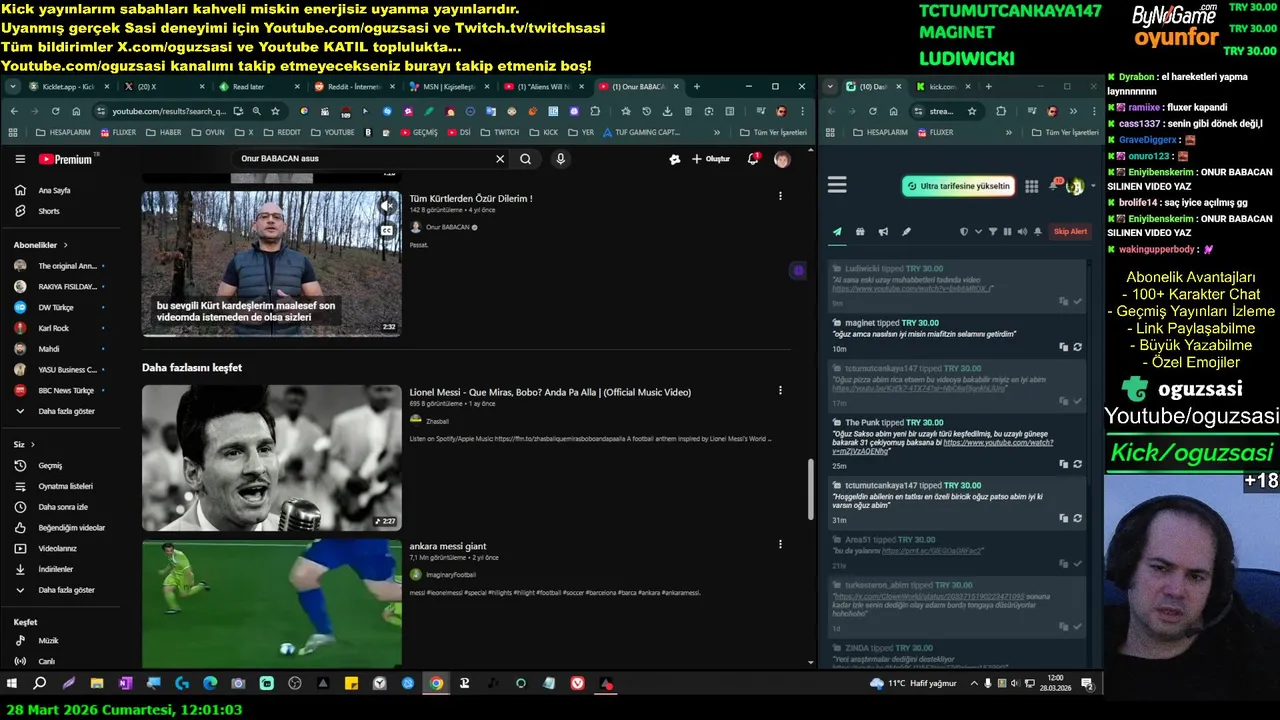
Task: Open the YouTube account avatar menu
Action: click(x=782, y=159)
